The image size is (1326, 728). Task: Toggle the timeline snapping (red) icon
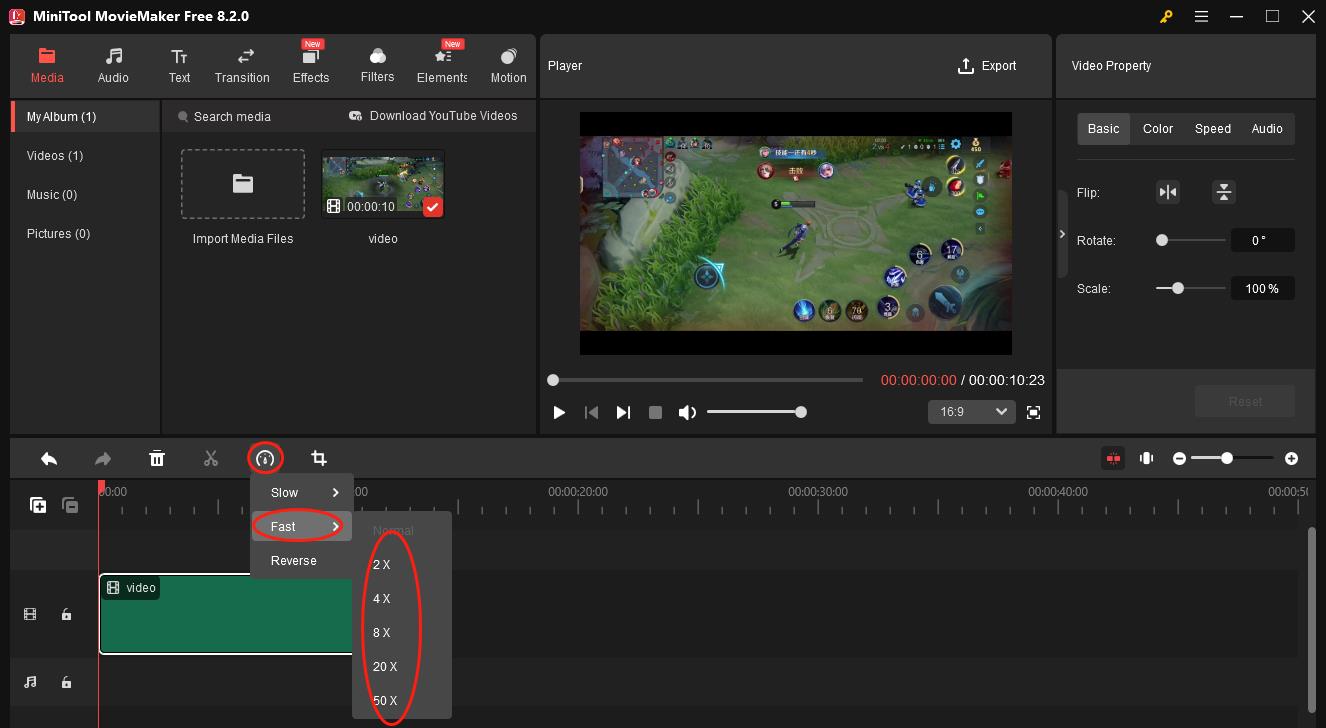coord(1113,458)
